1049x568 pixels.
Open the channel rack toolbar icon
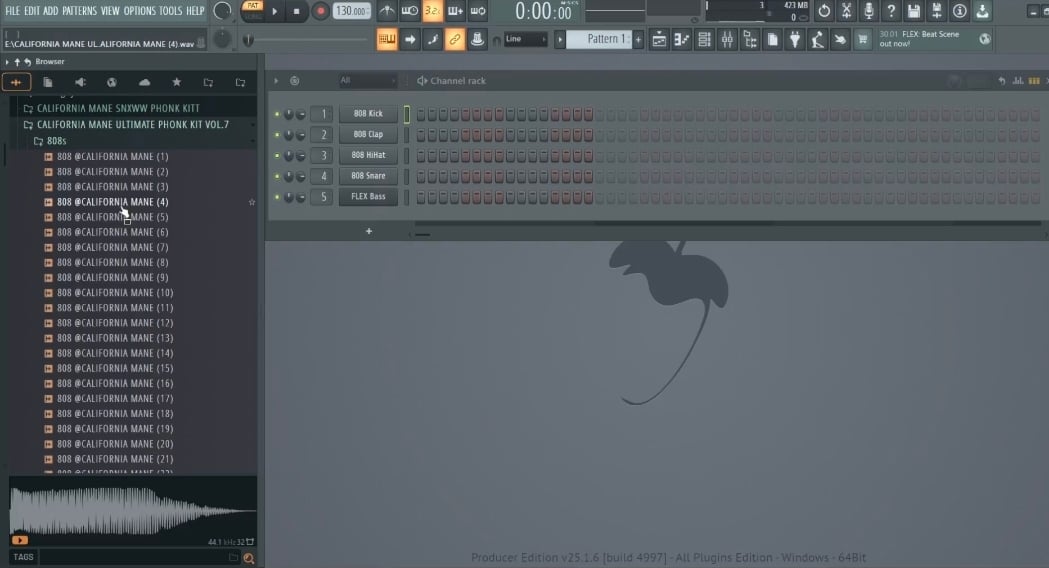704,39
